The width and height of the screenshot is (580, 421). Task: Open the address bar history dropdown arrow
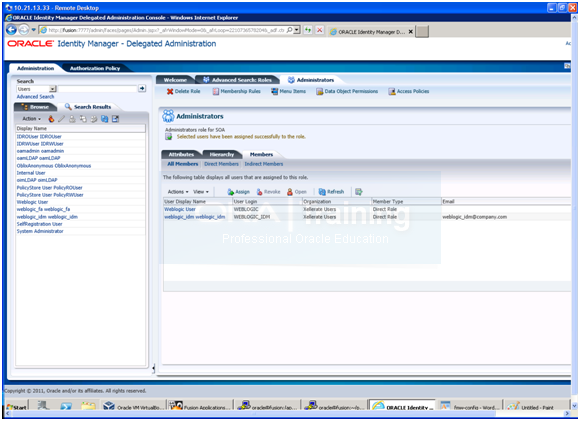coord(297,30)
